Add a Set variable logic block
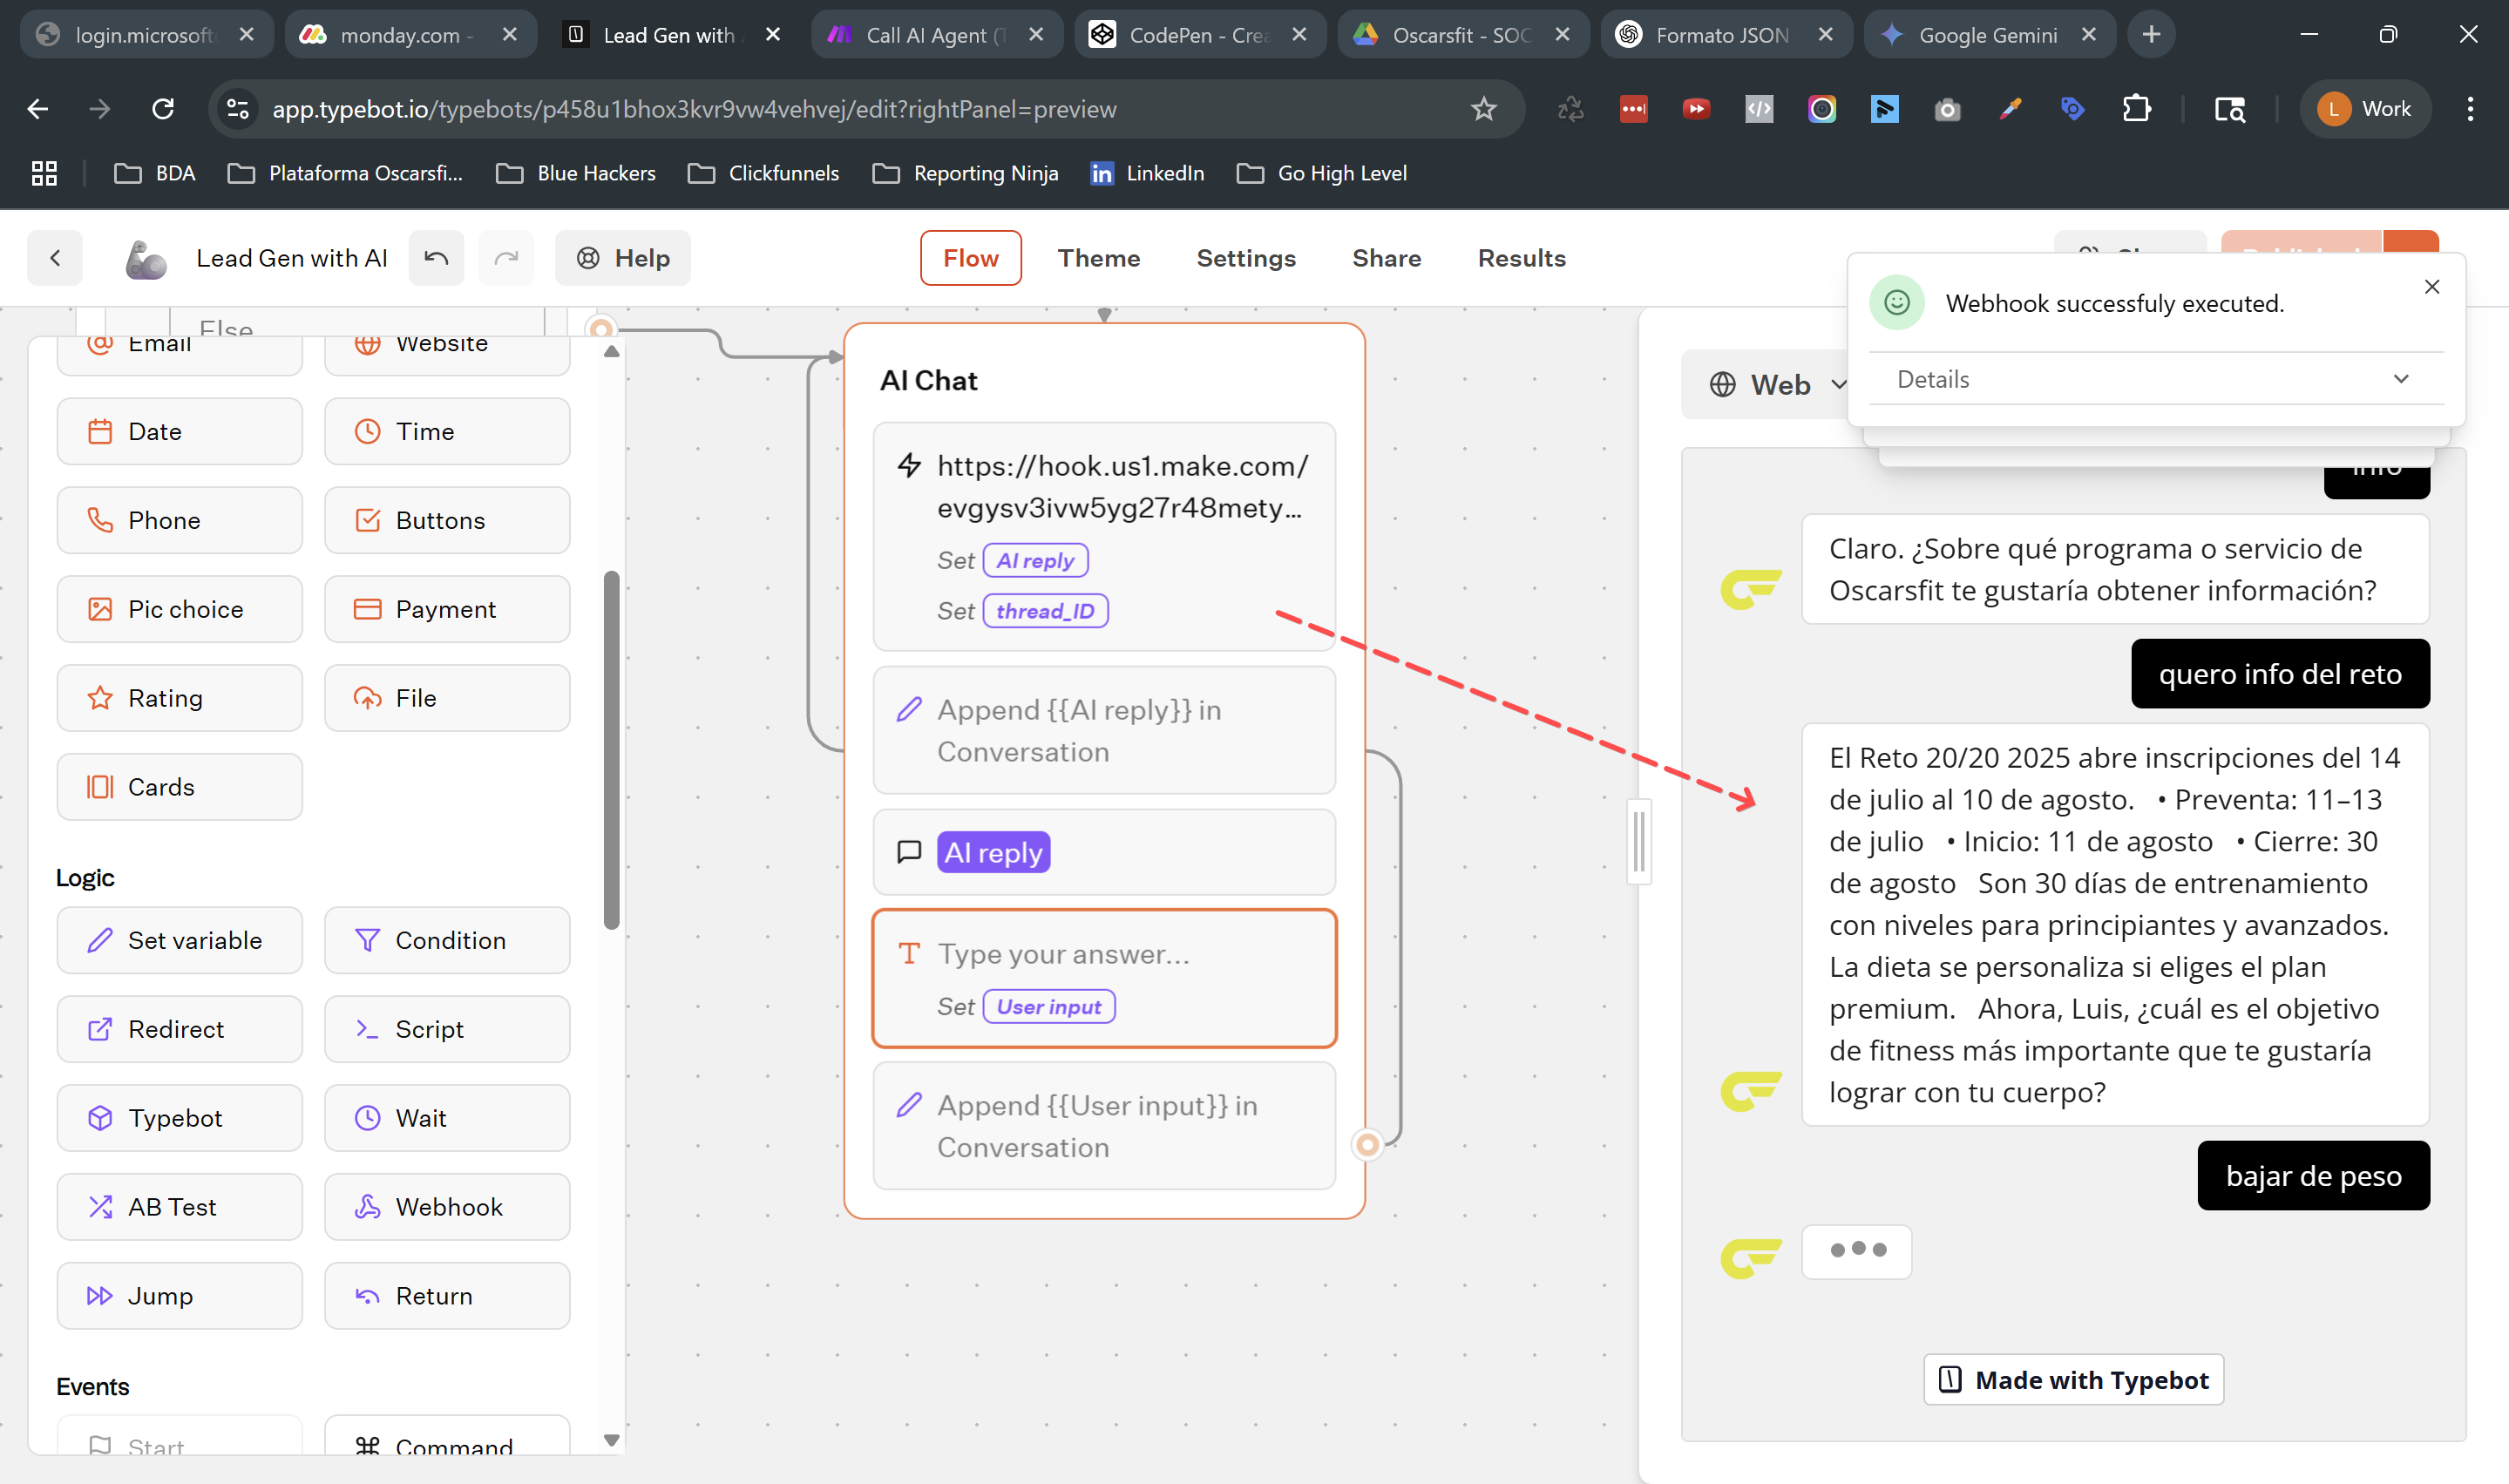The height and width of the screenshot is (1484, 2509). click(179, 940)
